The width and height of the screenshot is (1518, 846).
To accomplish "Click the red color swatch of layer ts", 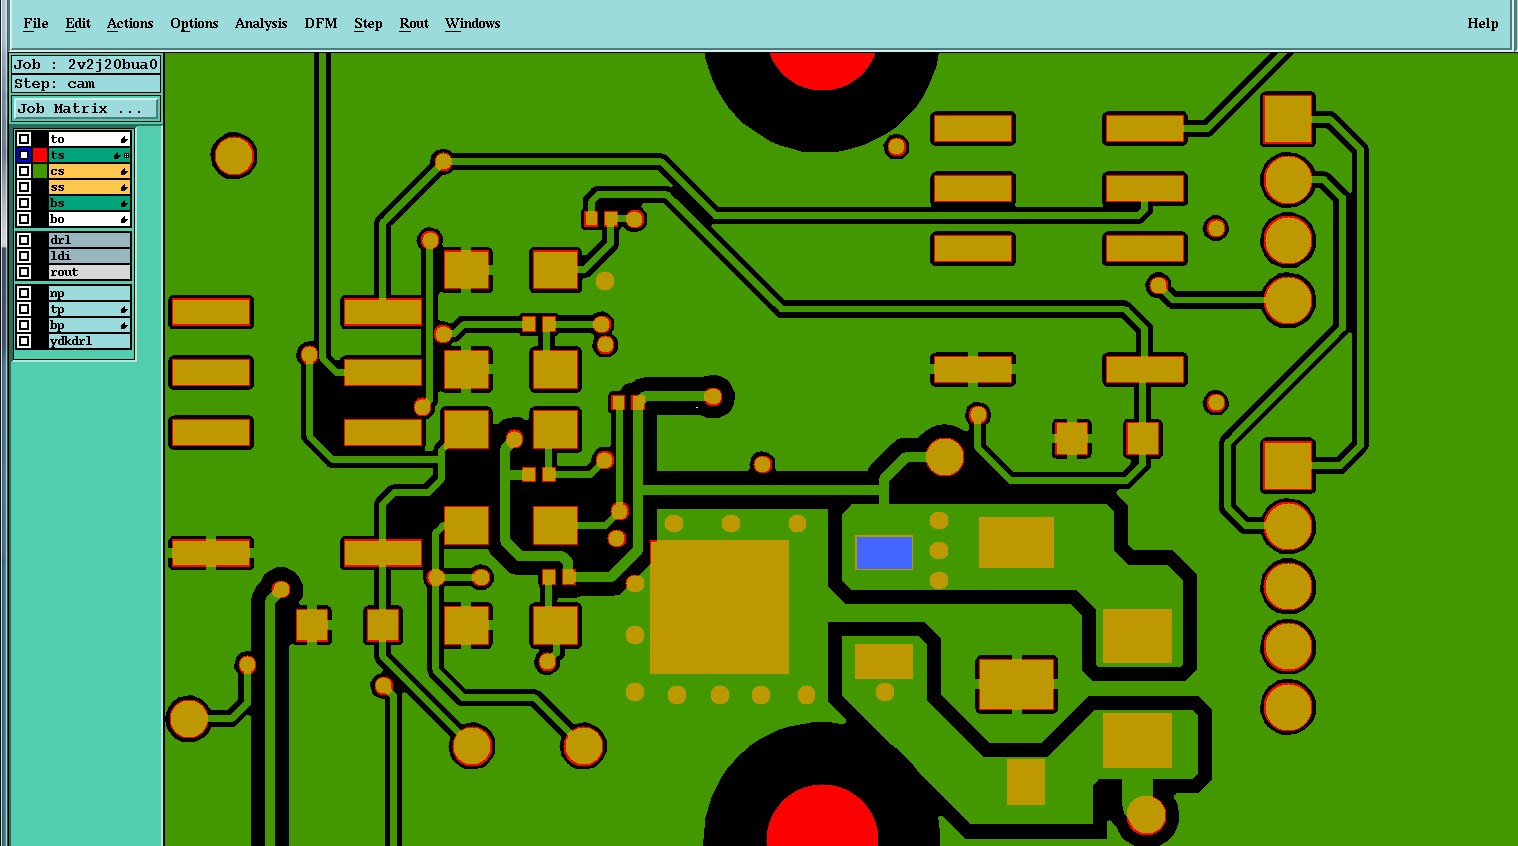I will [x=40, y=155].
